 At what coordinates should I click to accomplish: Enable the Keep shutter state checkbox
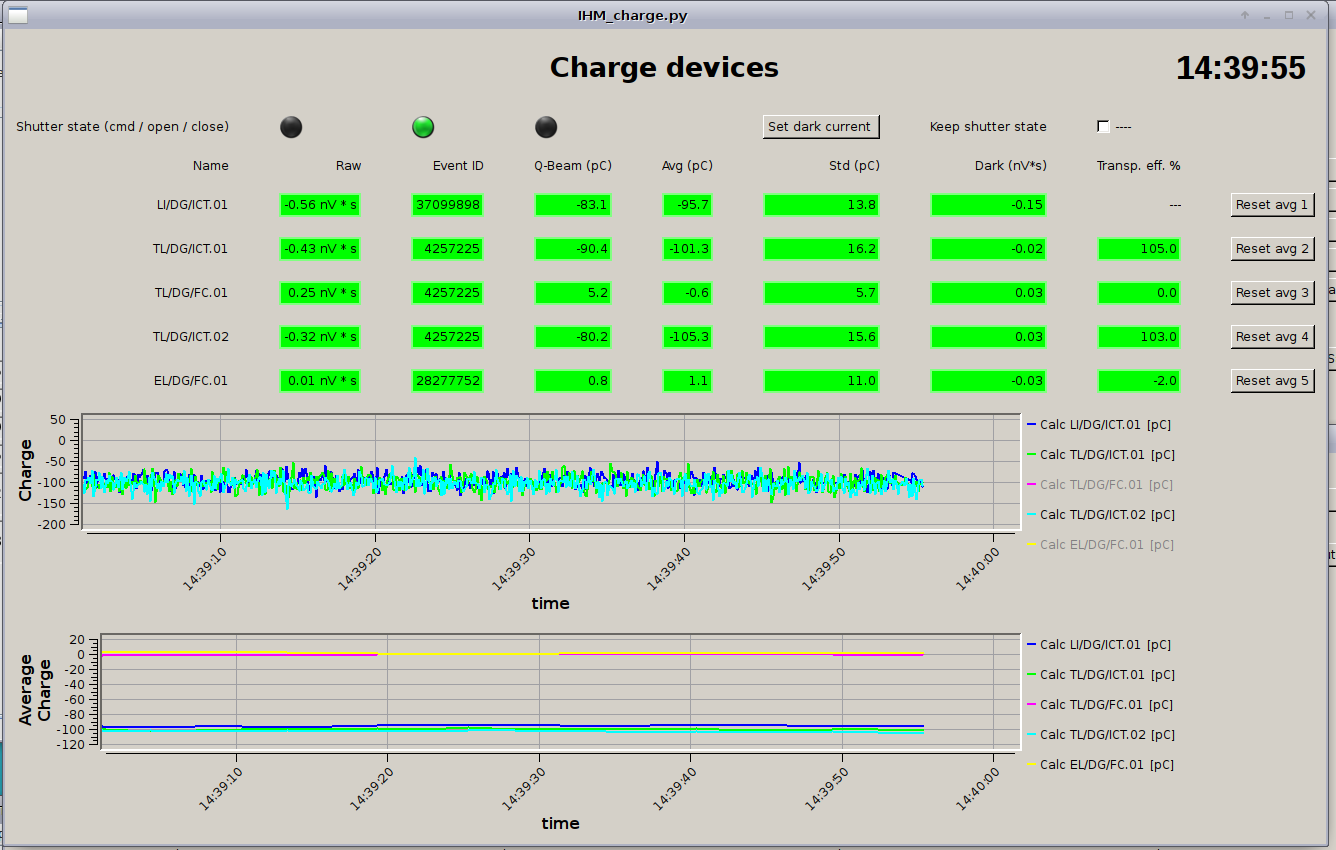(1103, 127)
